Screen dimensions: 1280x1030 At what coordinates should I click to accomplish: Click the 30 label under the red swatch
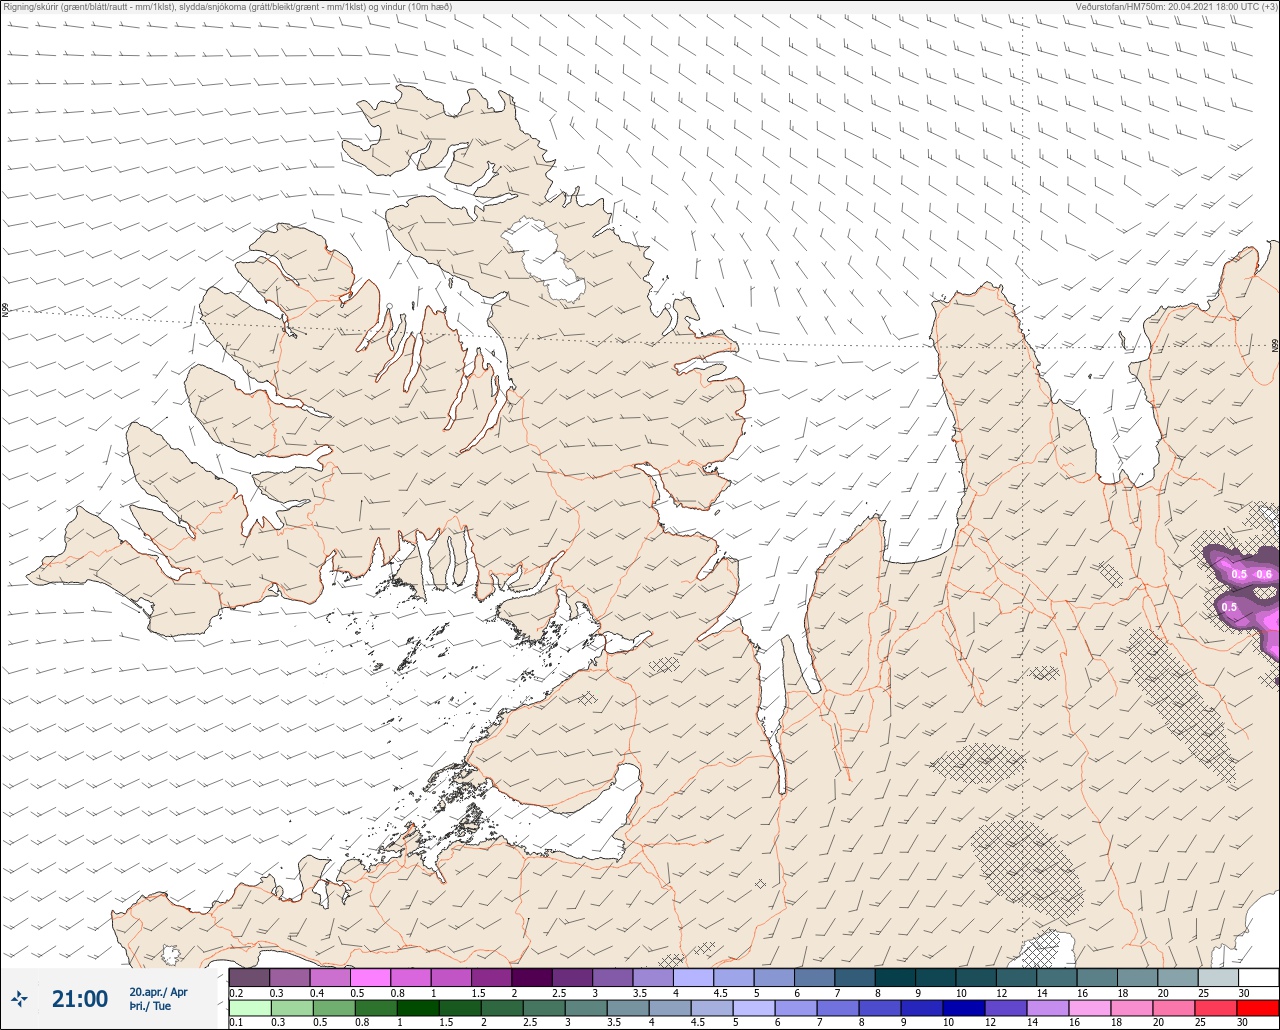pos(1242,1023)
